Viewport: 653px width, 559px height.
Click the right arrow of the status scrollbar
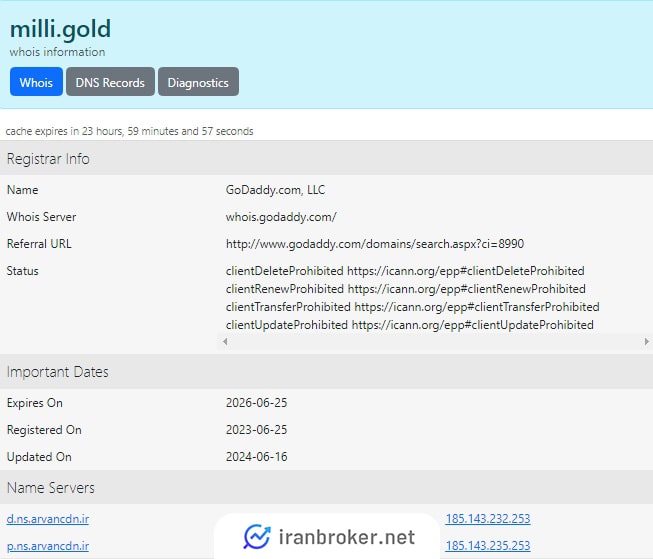[x=646, y=342]
